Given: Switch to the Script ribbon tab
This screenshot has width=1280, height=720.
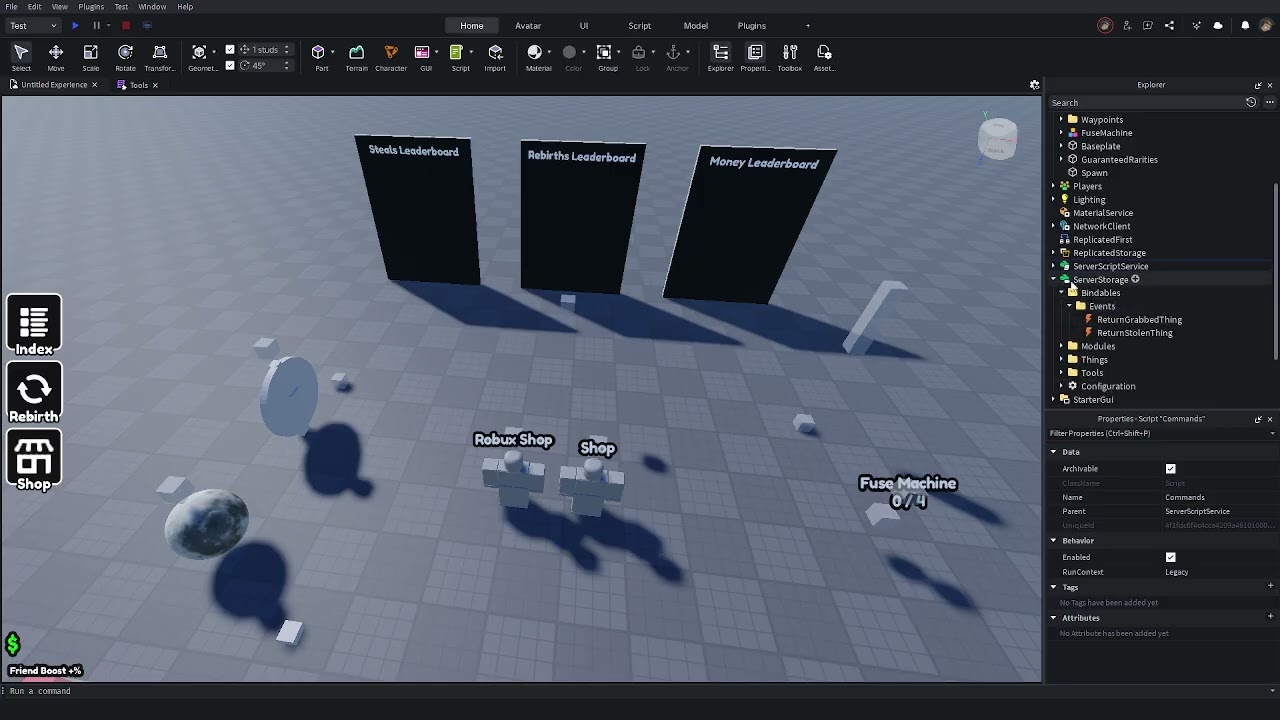Looking at the screenshot, I should [640, 26].
